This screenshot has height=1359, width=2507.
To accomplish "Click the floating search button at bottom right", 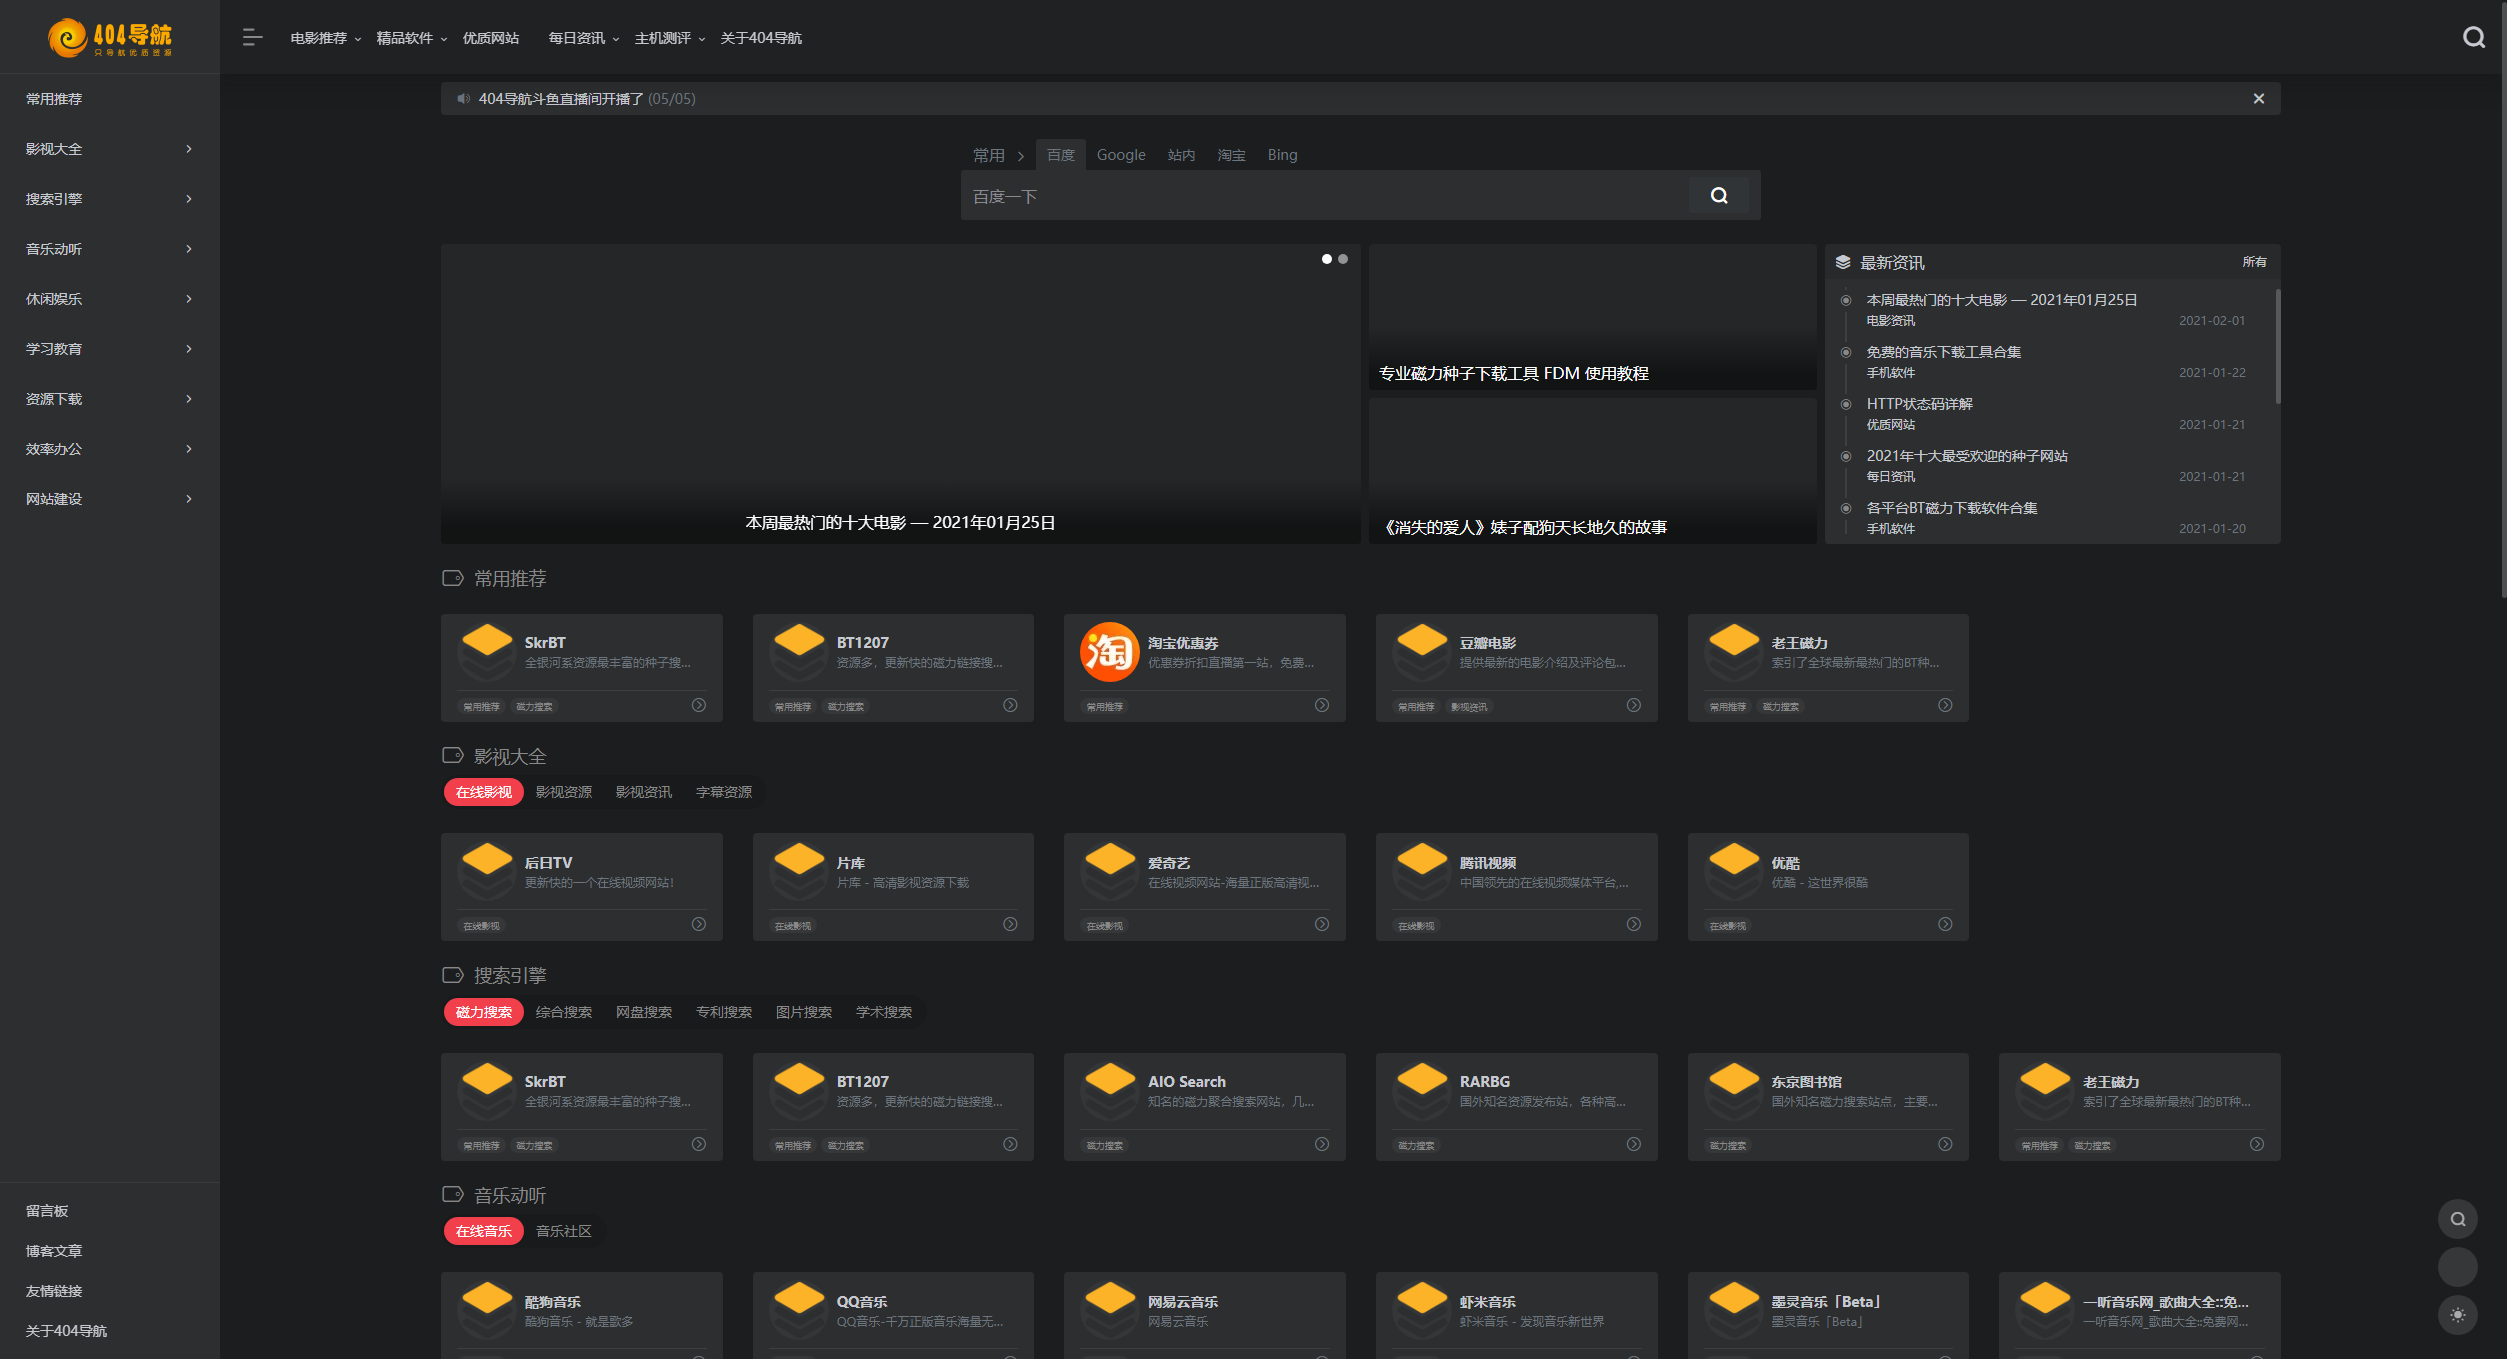I will 2457,1219.
